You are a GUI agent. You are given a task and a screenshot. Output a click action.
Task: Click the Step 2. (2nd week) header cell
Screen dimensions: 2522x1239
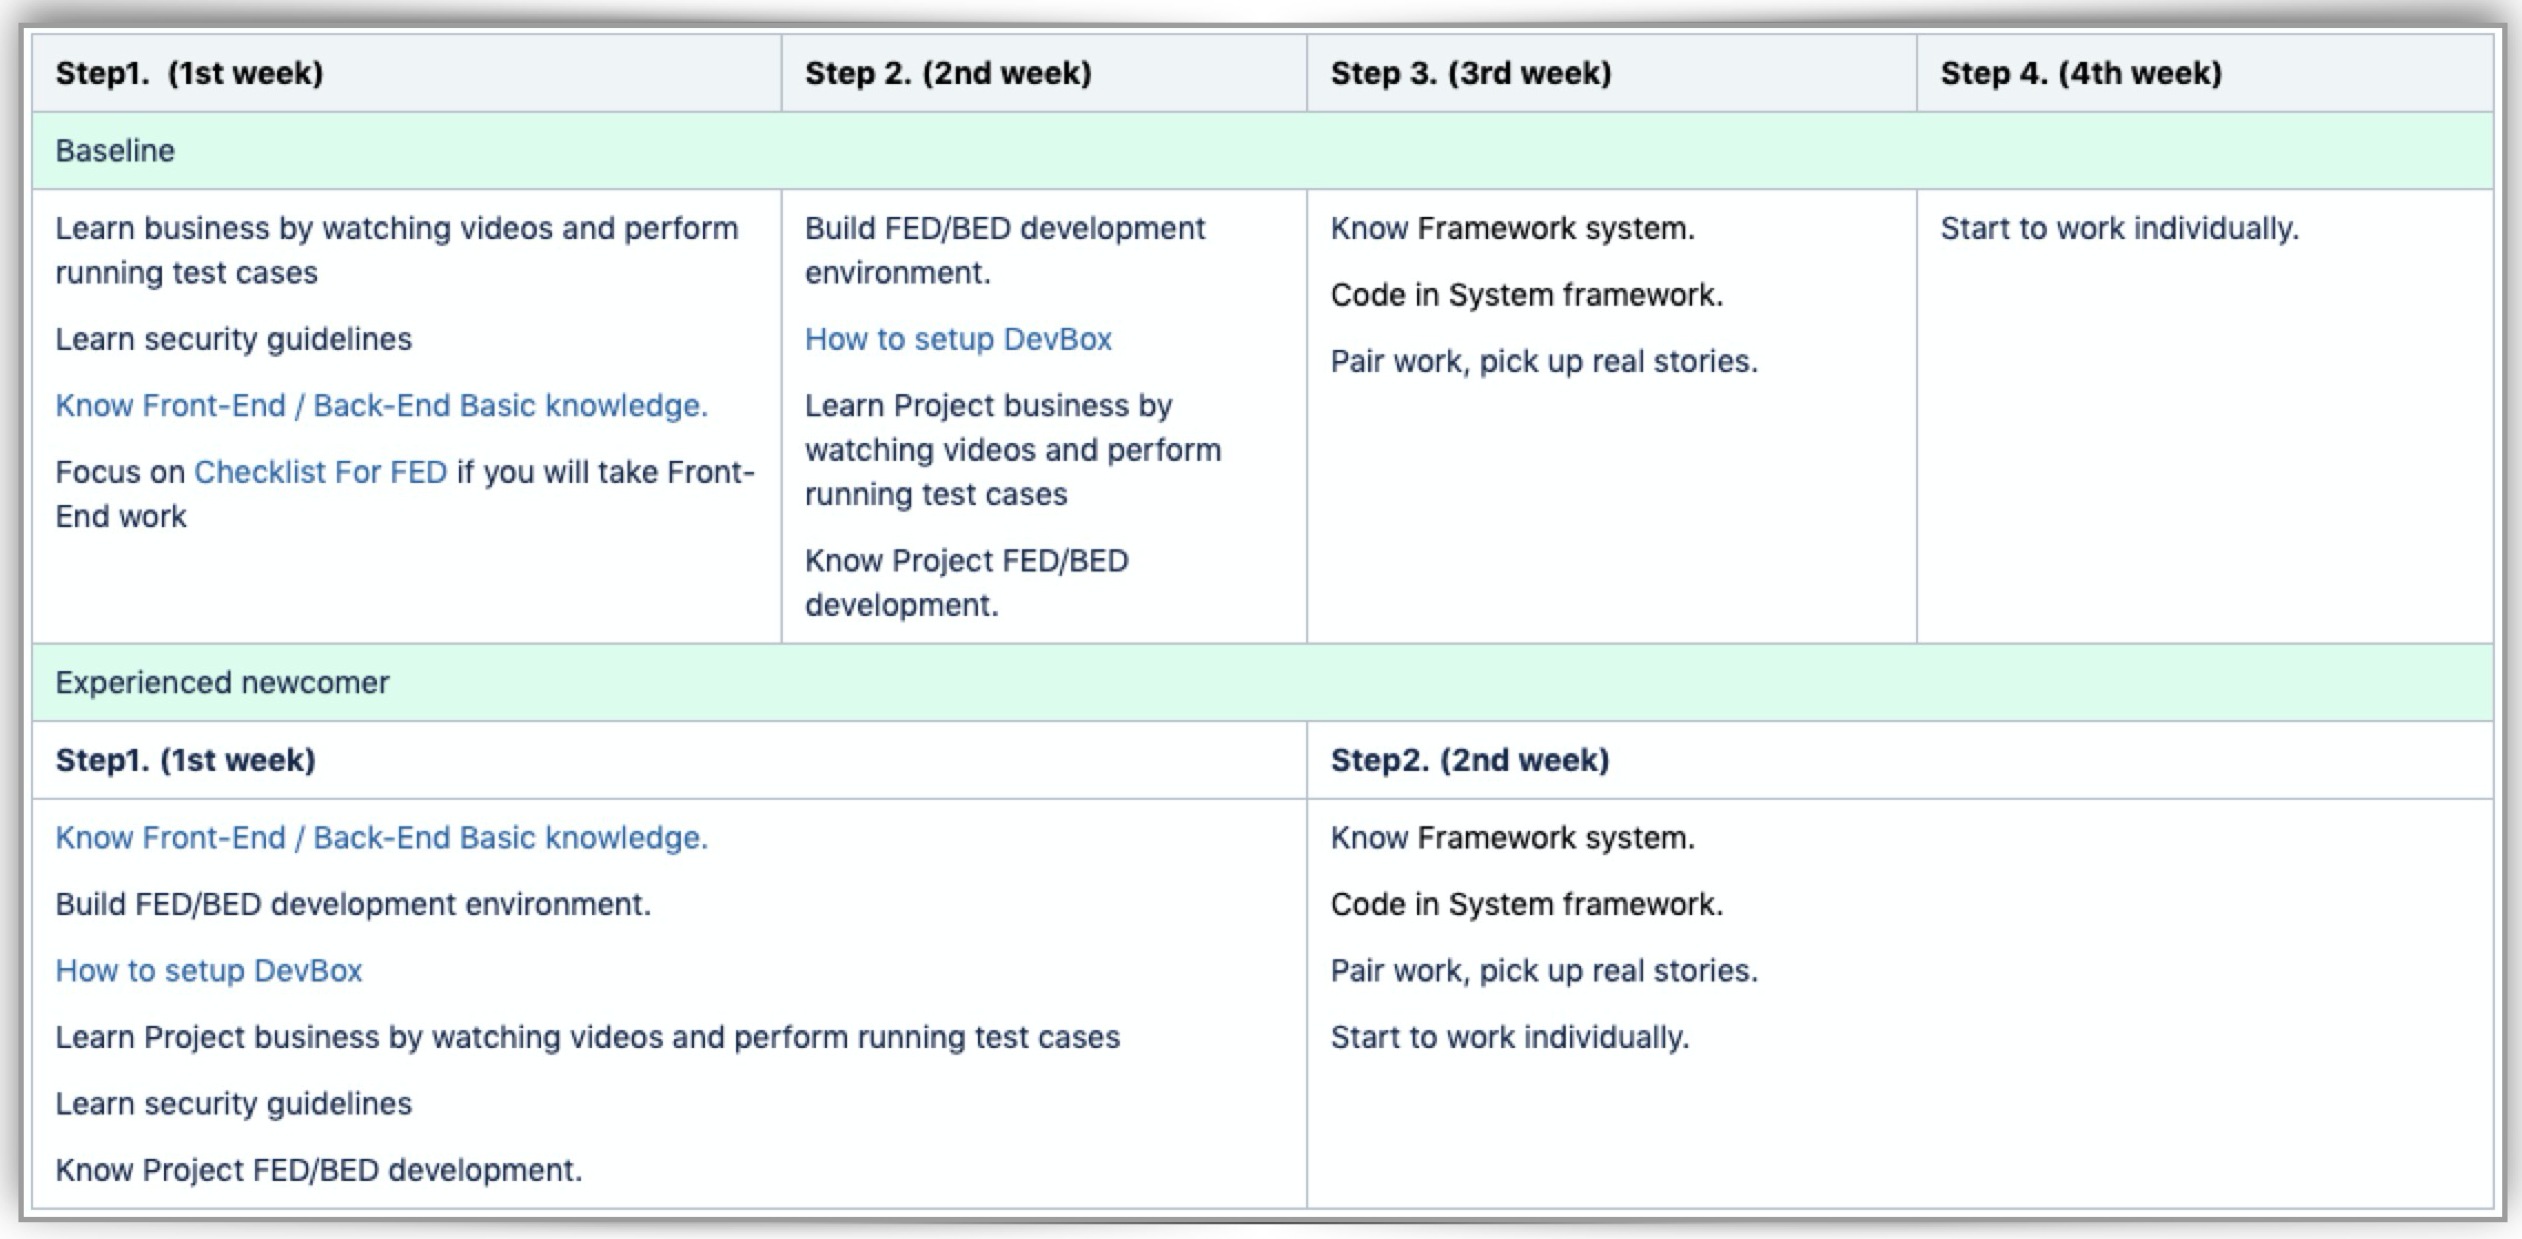1043,73
